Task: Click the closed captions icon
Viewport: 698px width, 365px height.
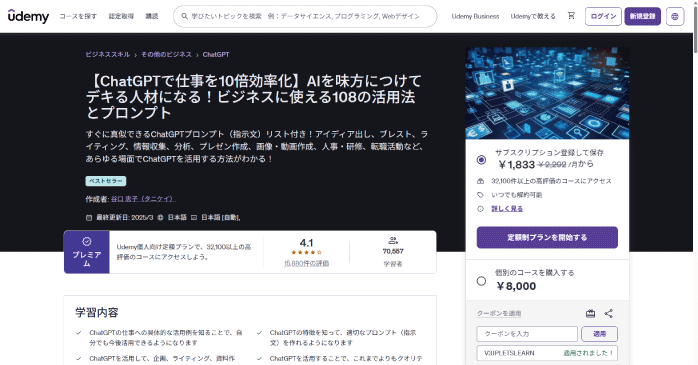Action: coord(194,218)
